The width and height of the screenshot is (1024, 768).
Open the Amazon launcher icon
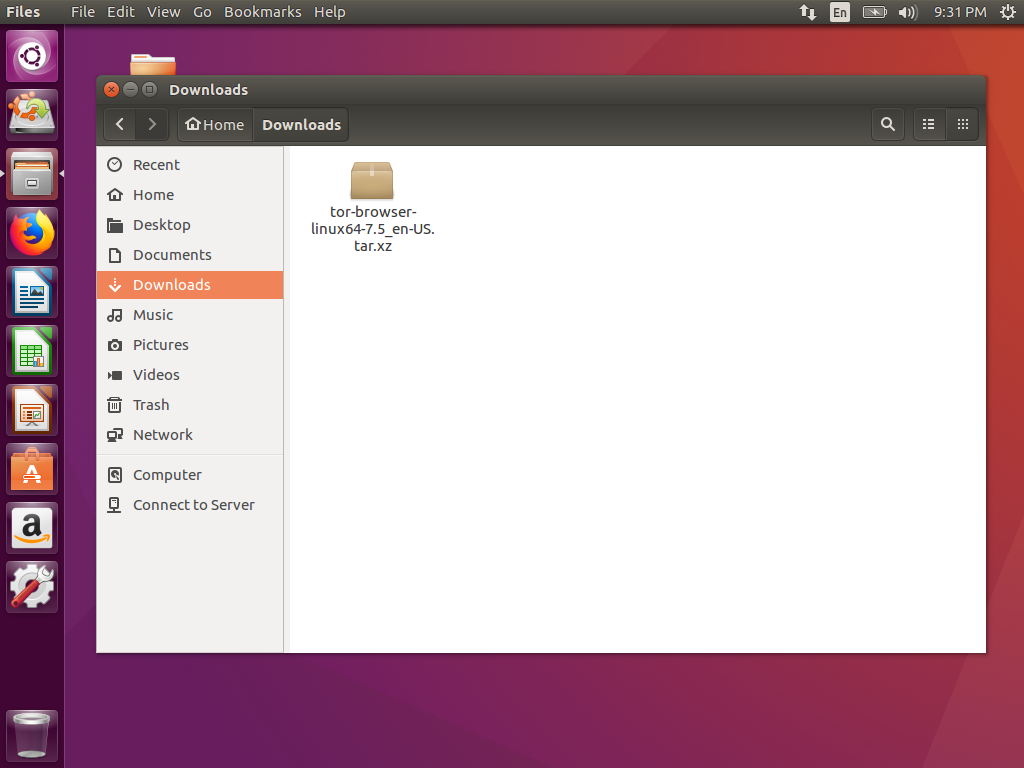33,528
